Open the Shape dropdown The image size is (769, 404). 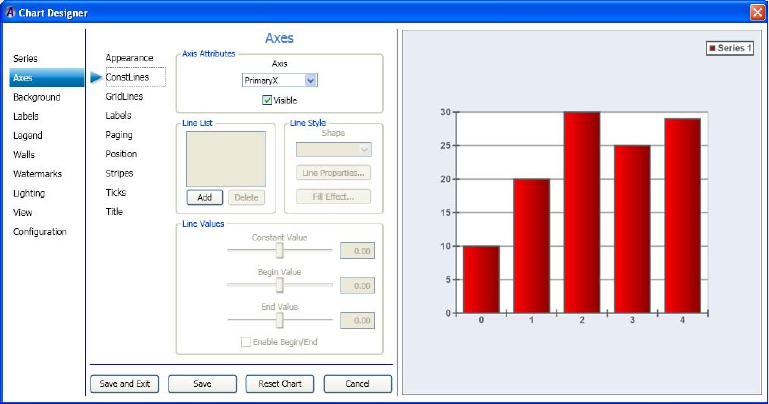click(x=333, y=149)
